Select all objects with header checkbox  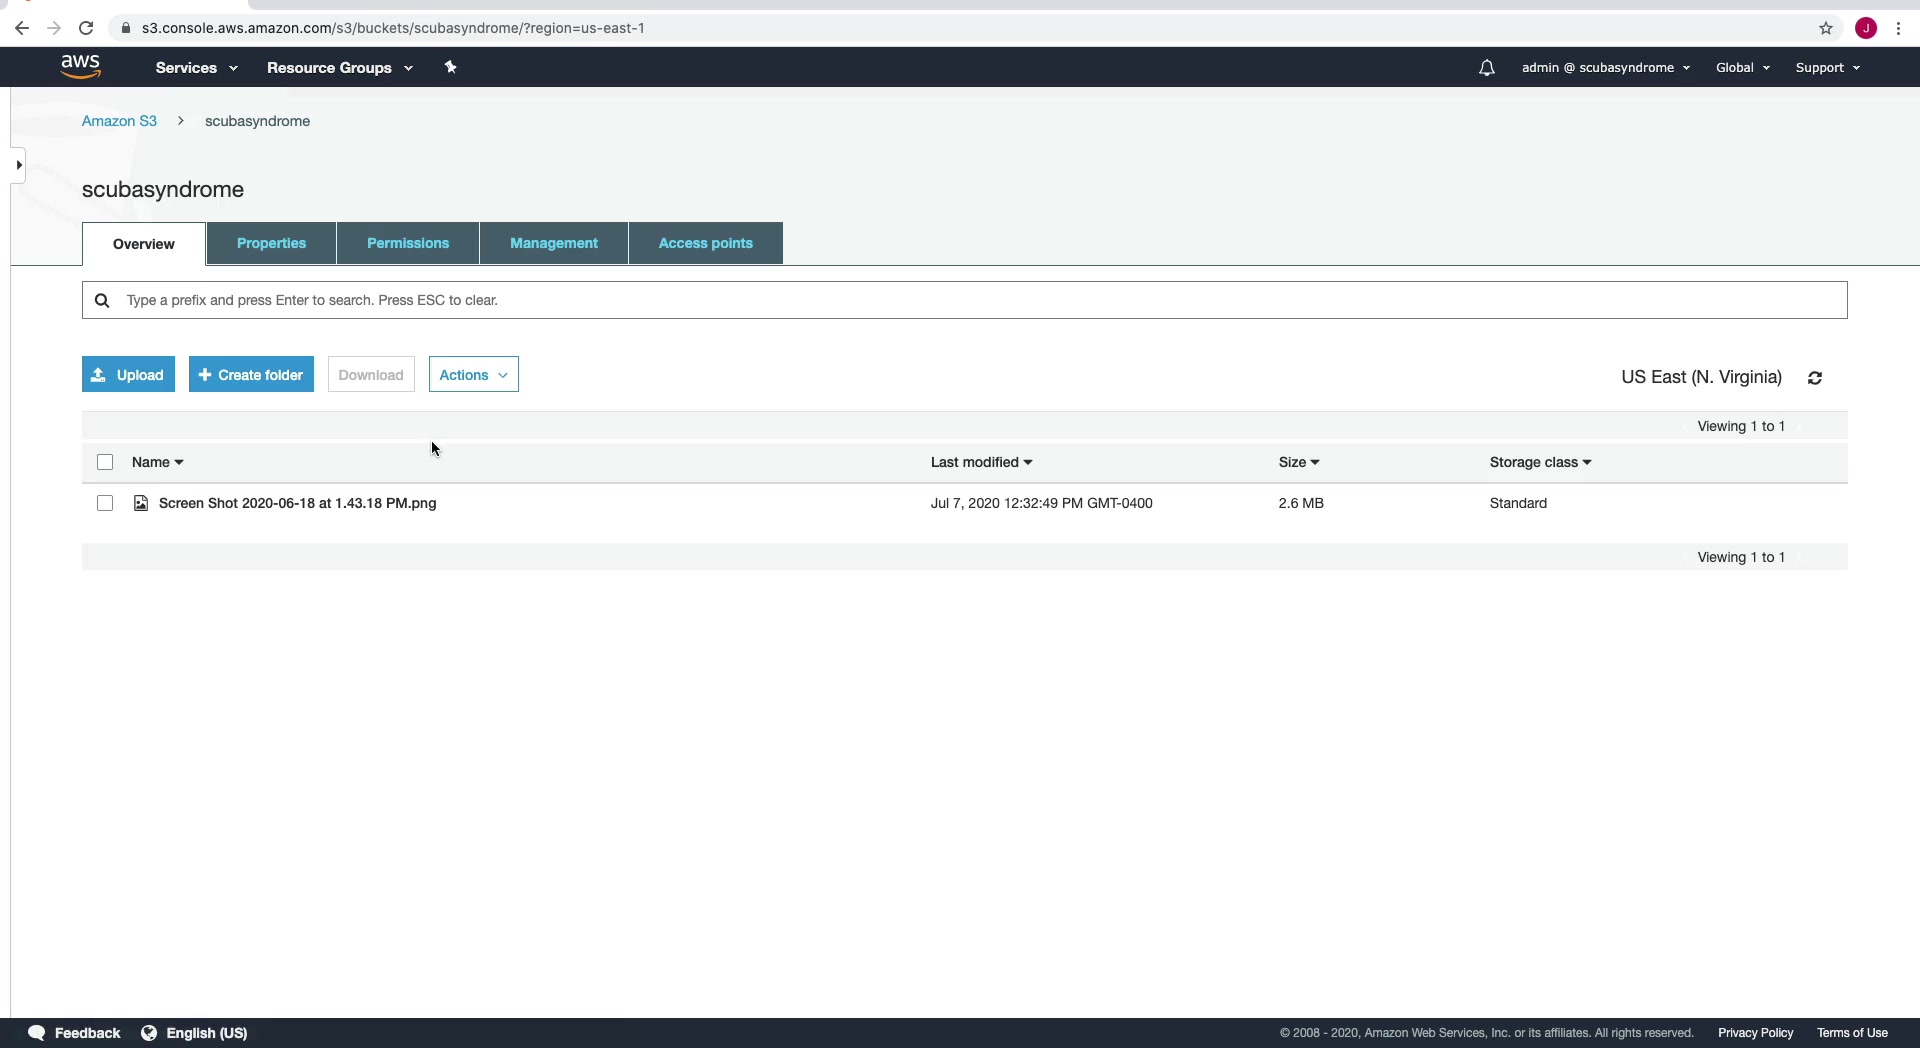(x=105, y=462)
